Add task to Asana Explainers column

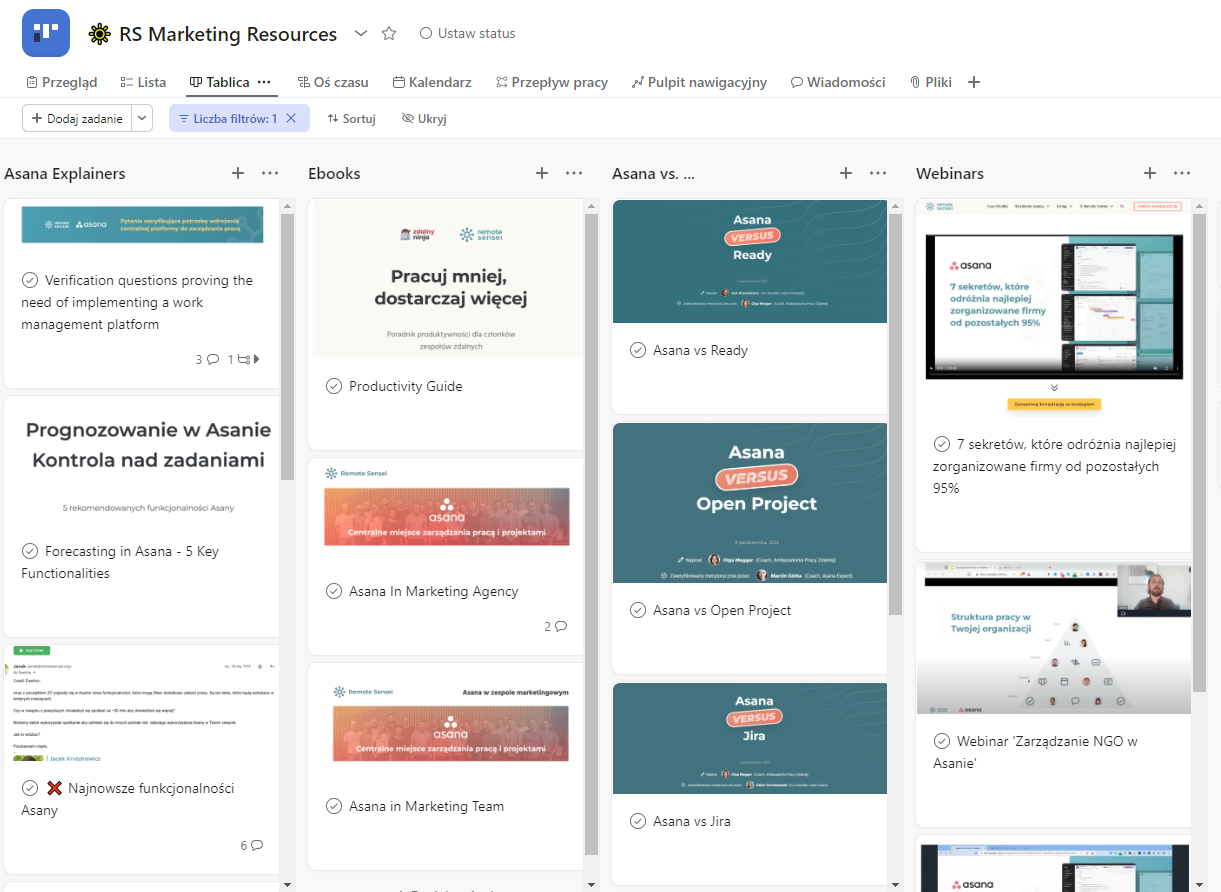point(238,173)
